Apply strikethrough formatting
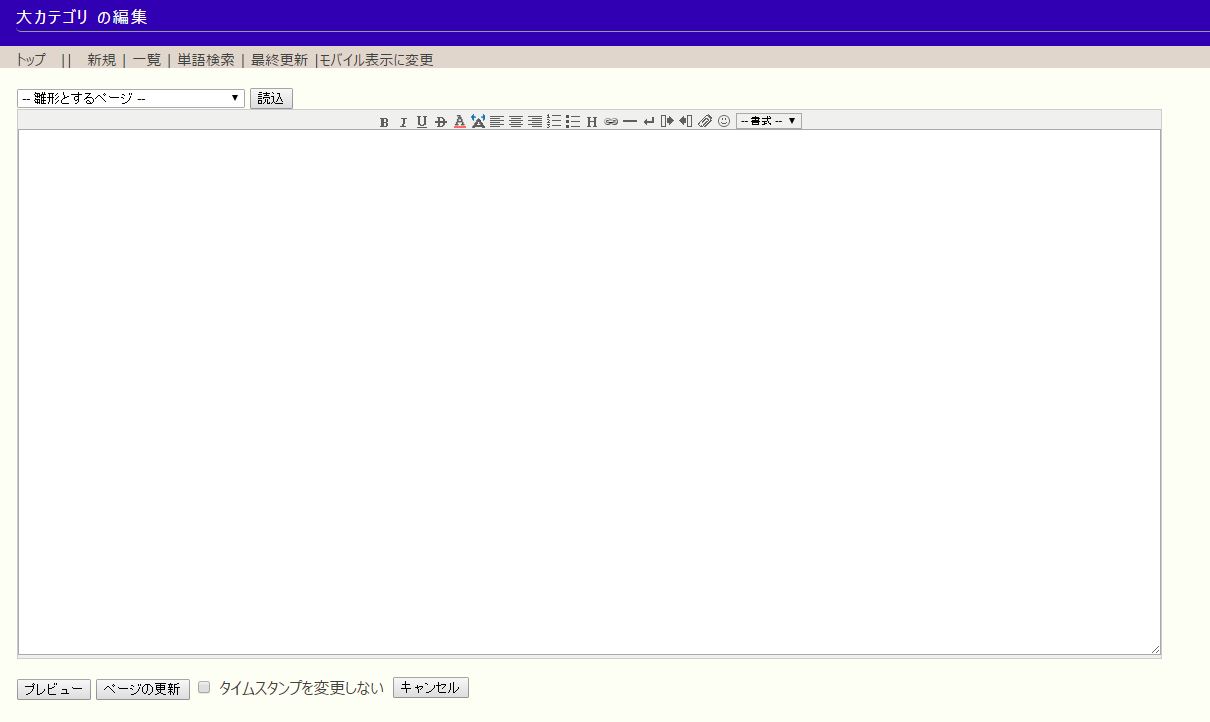1210x722 pixels. coord(441,122)
